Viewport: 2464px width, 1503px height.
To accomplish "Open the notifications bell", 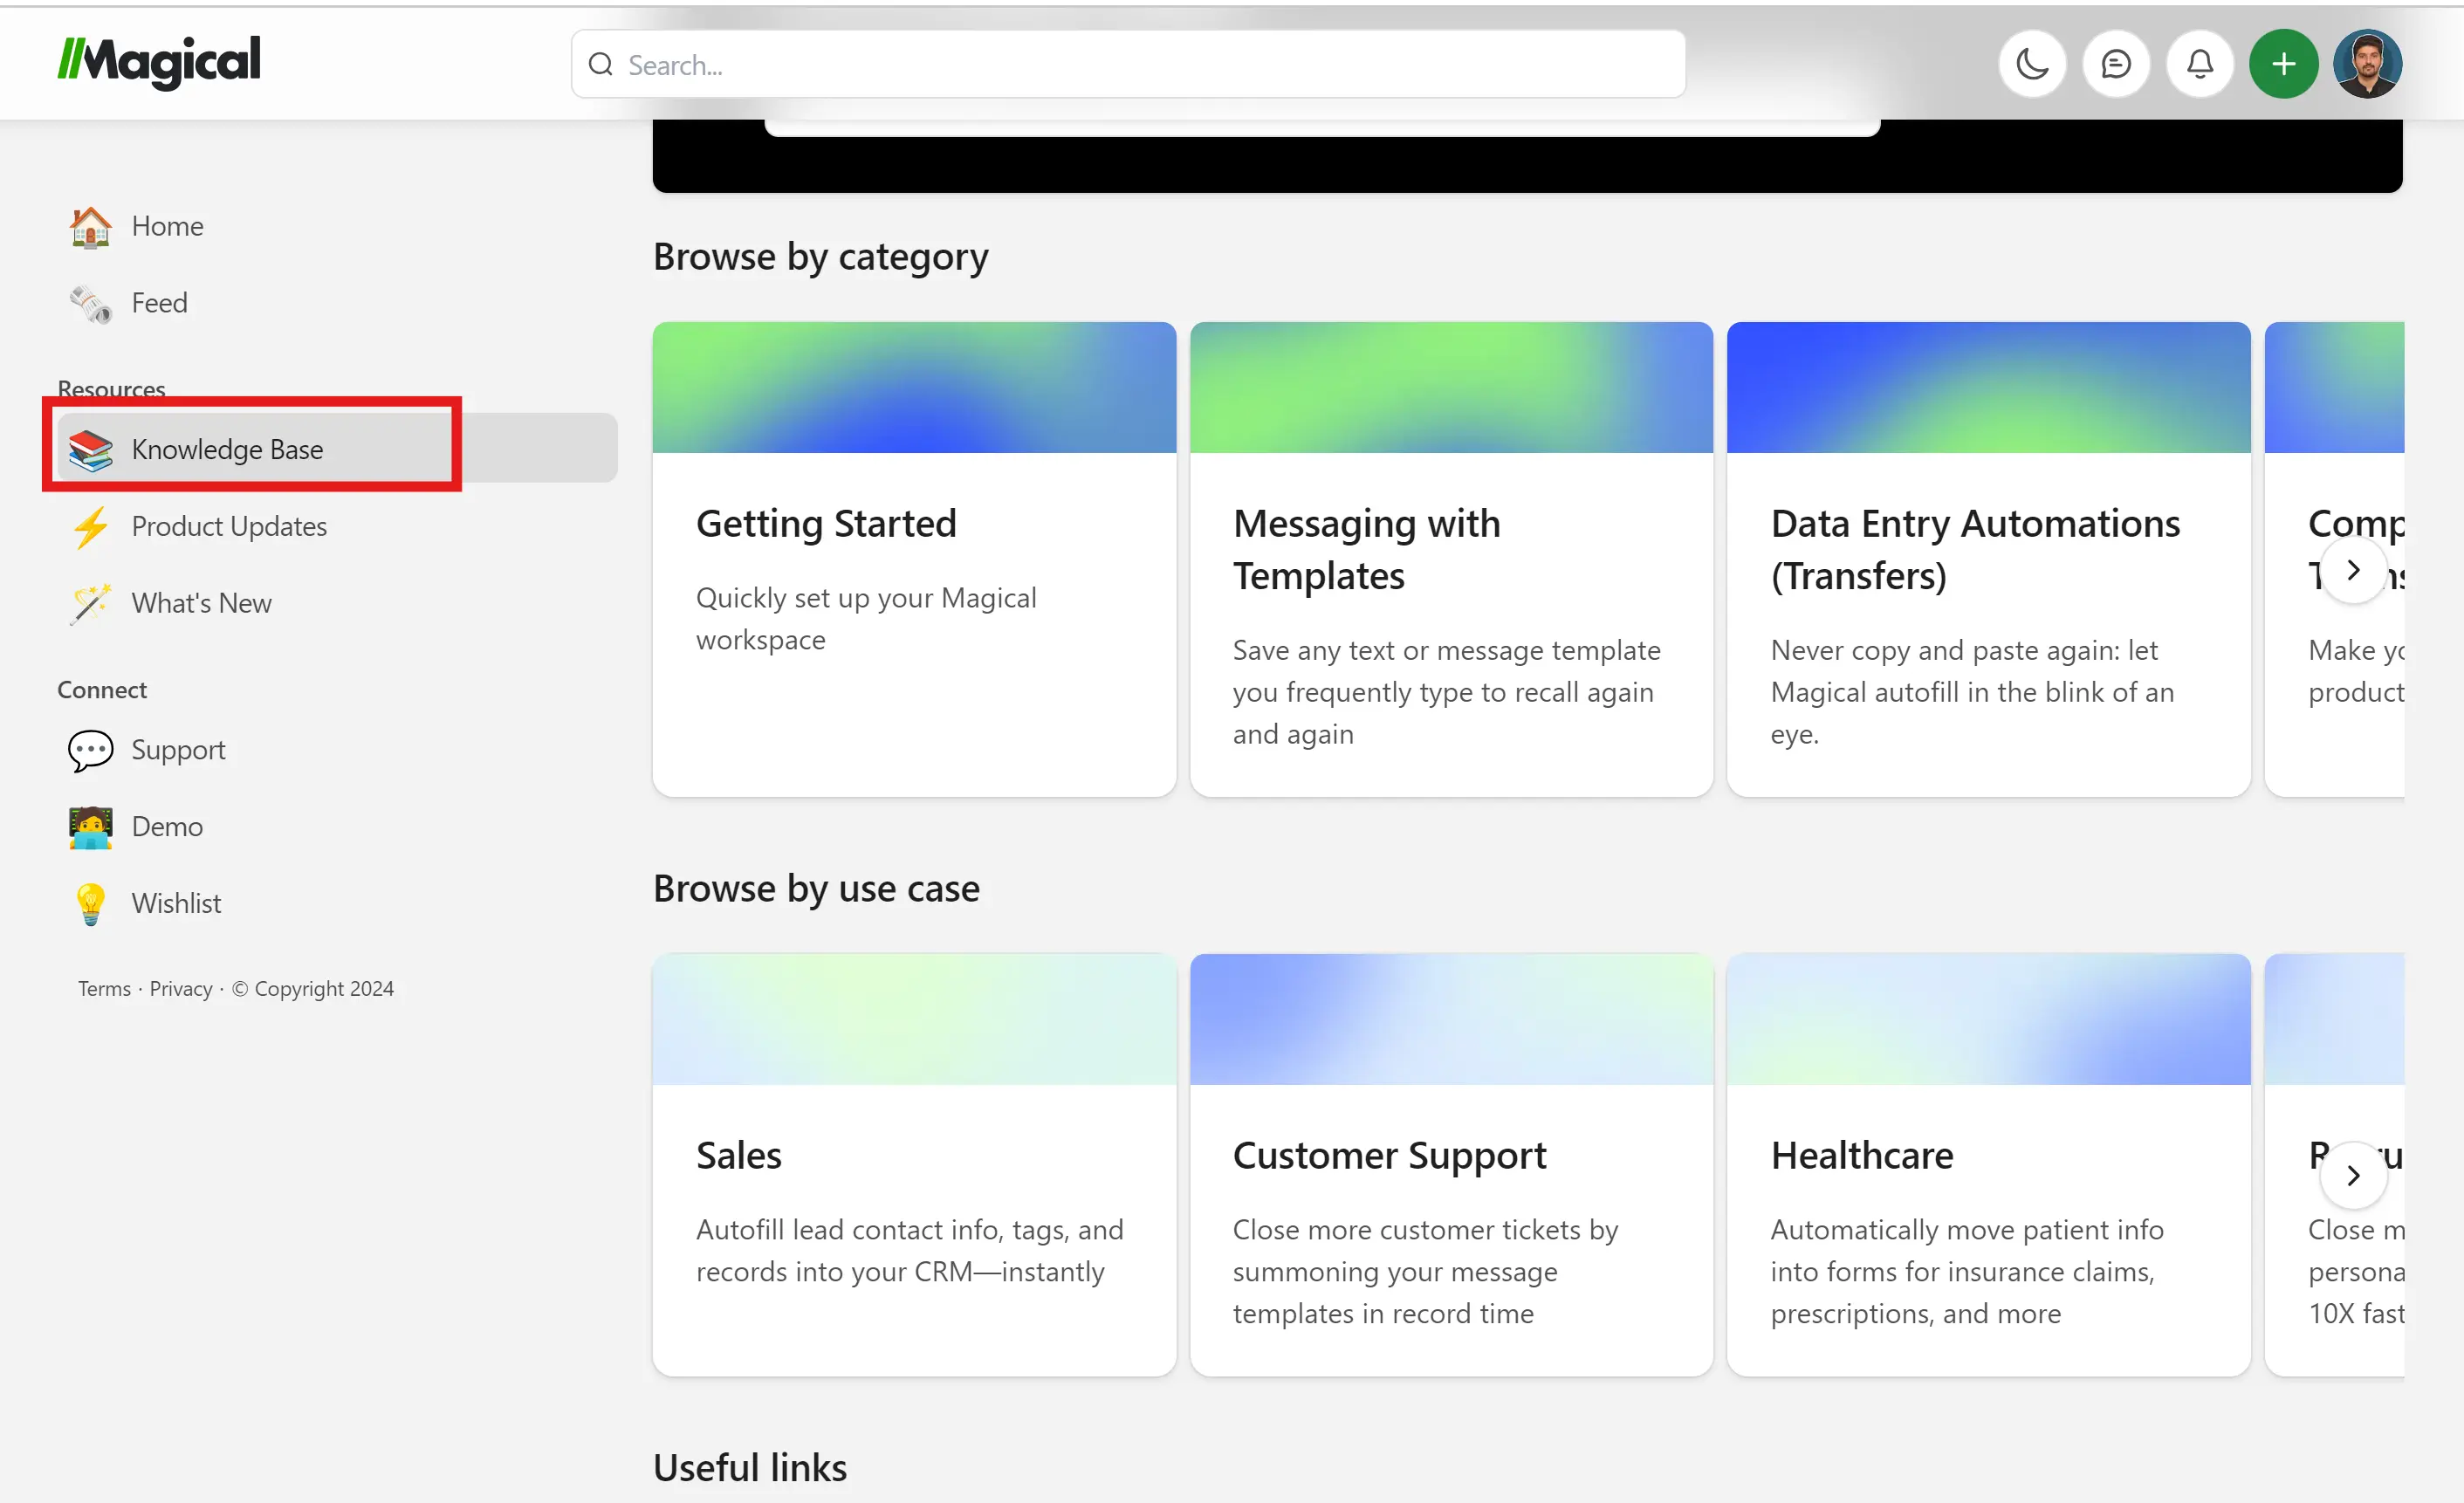I will [x=2199, y=65].
